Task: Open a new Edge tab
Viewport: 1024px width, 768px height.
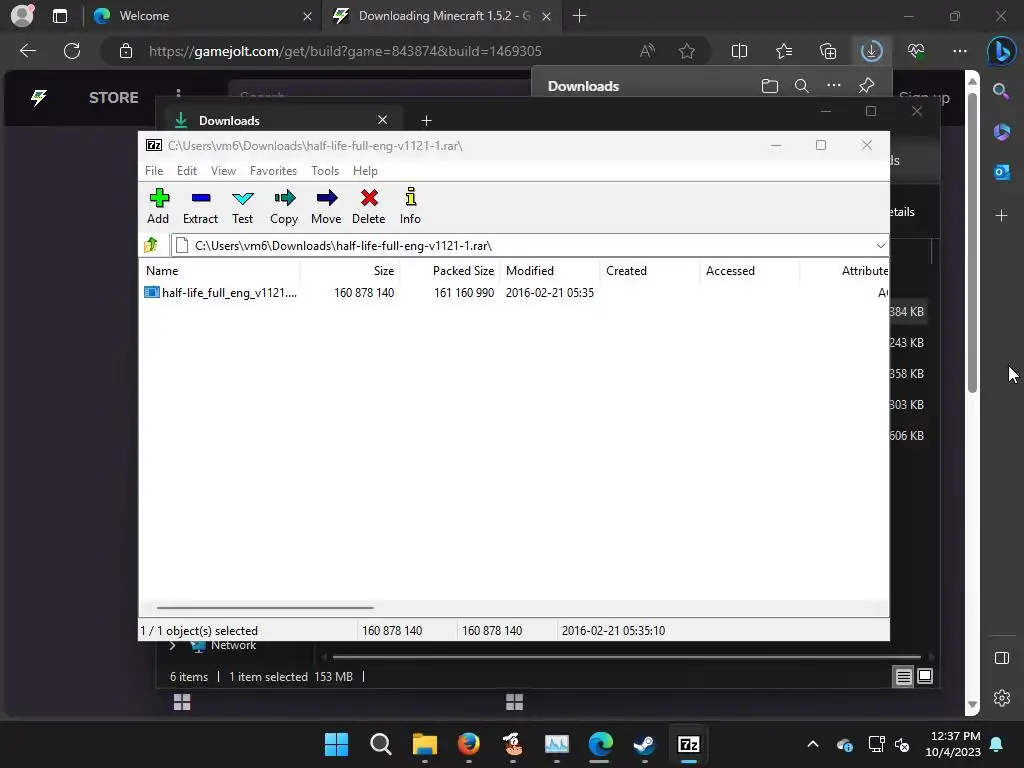Action: click(x=579, y=16)
